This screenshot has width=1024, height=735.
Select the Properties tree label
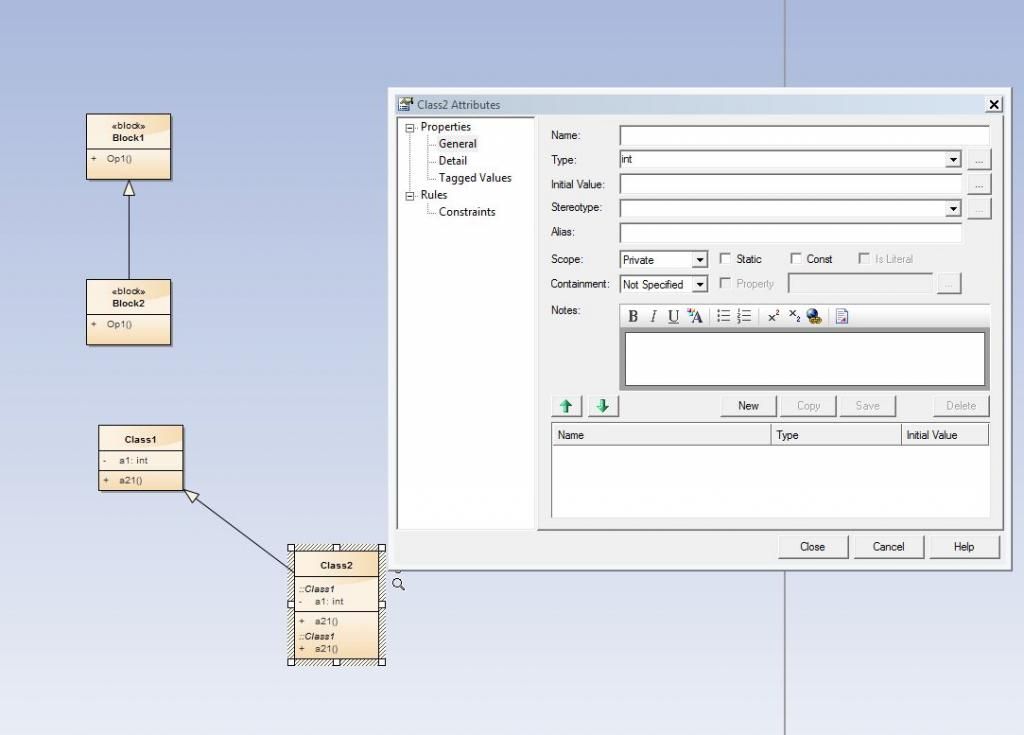pyautogui.click(x=445, y=127)
